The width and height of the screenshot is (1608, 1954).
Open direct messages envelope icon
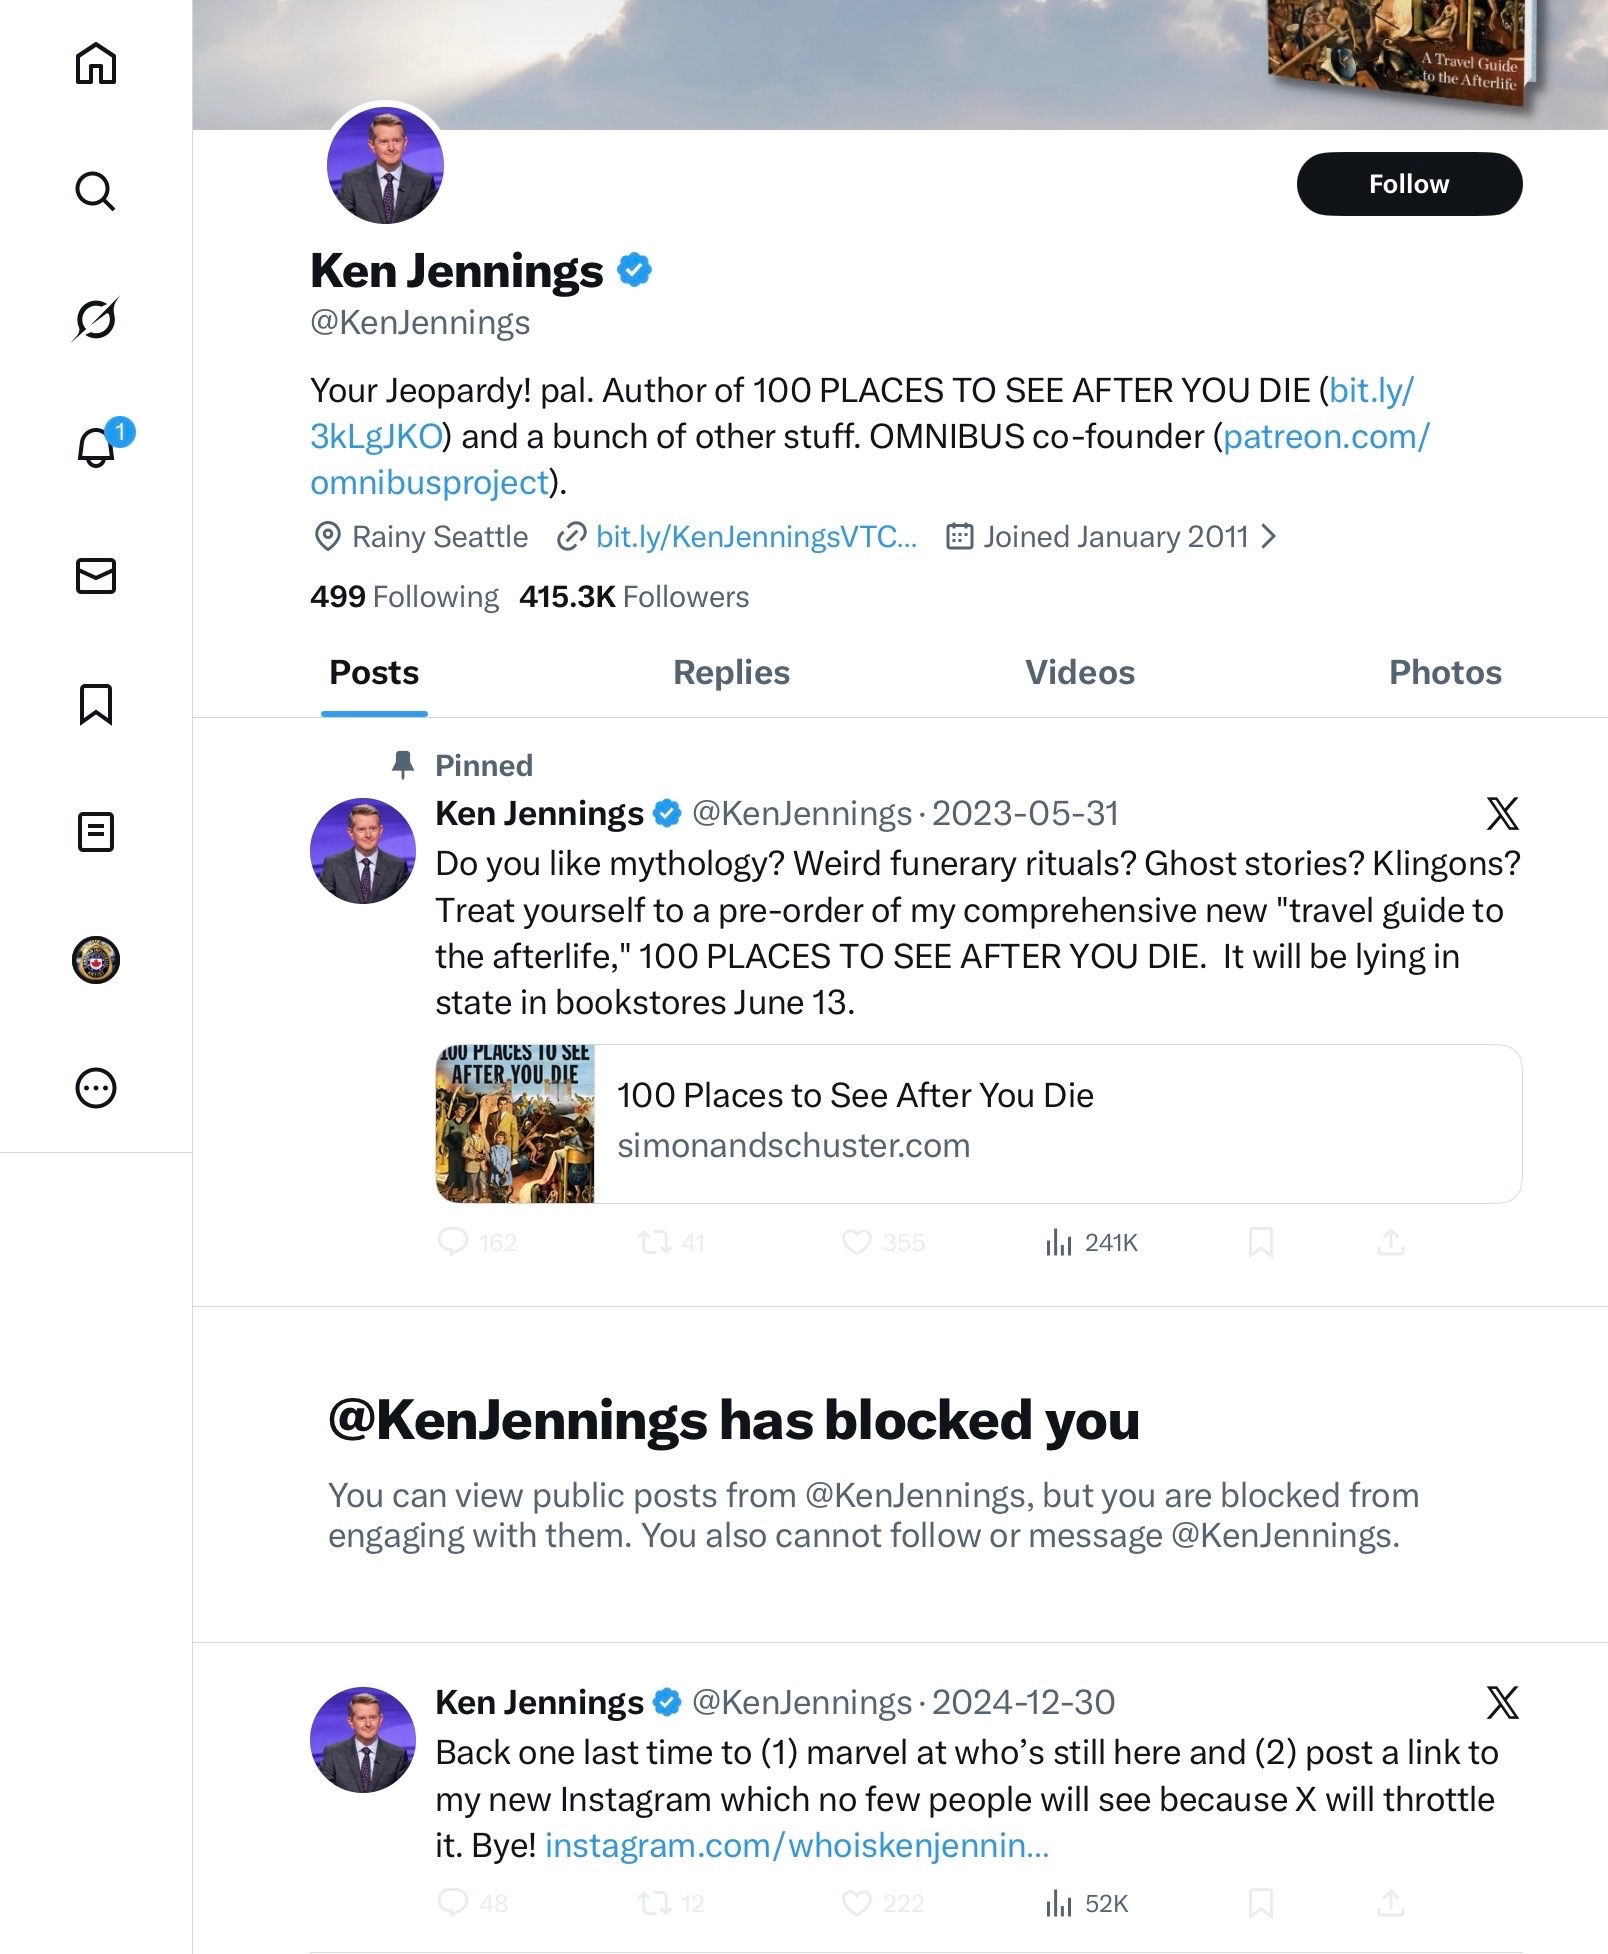[x=96, y=576]
